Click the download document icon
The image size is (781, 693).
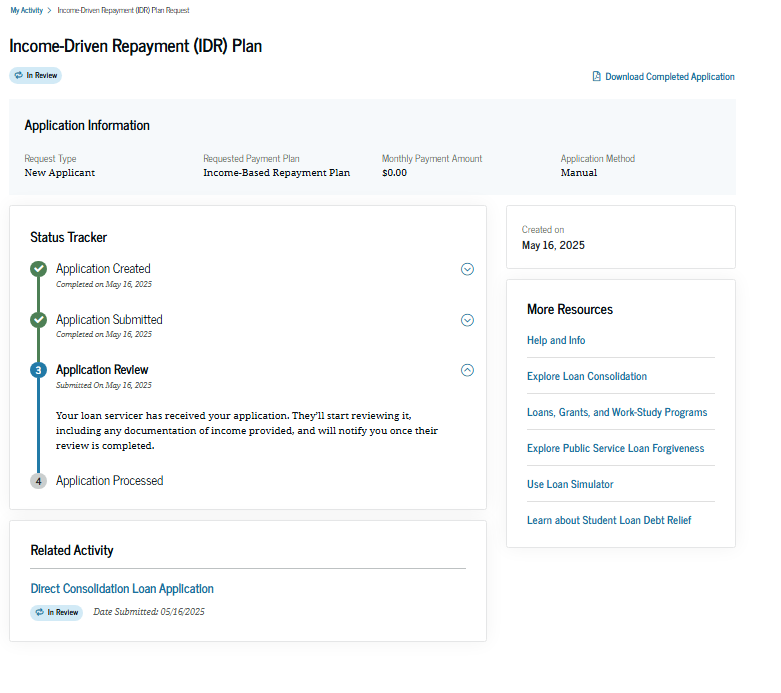[x=597, y=77]
